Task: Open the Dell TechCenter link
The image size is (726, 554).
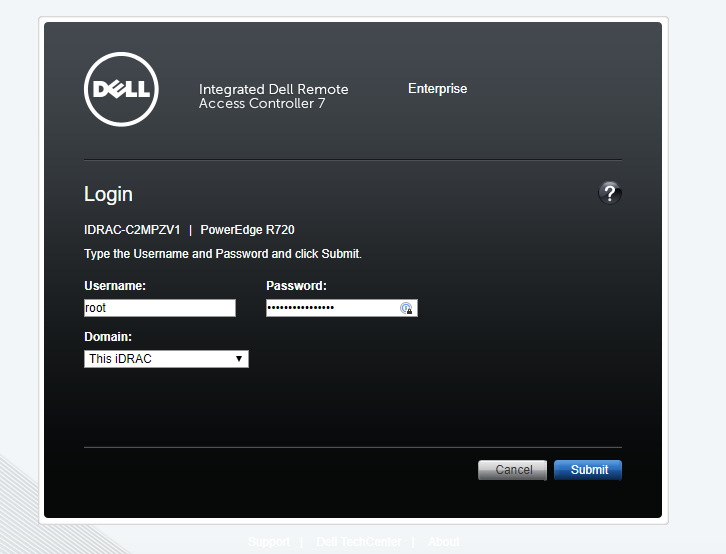Action: (359, 542)
